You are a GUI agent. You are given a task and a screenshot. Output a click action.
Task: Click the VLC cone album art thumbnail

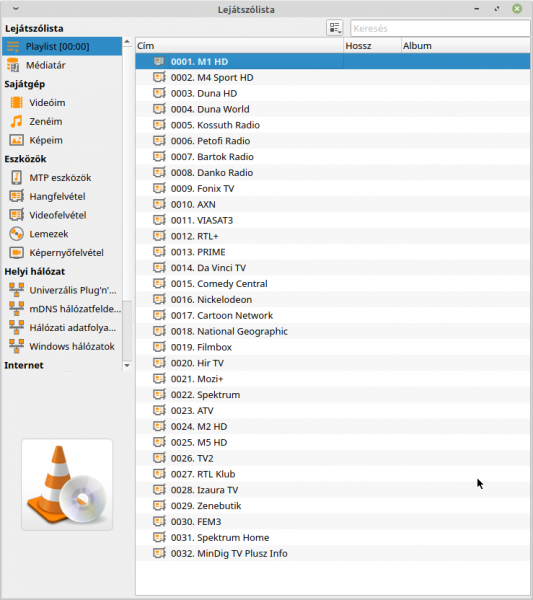pos(67,484)
